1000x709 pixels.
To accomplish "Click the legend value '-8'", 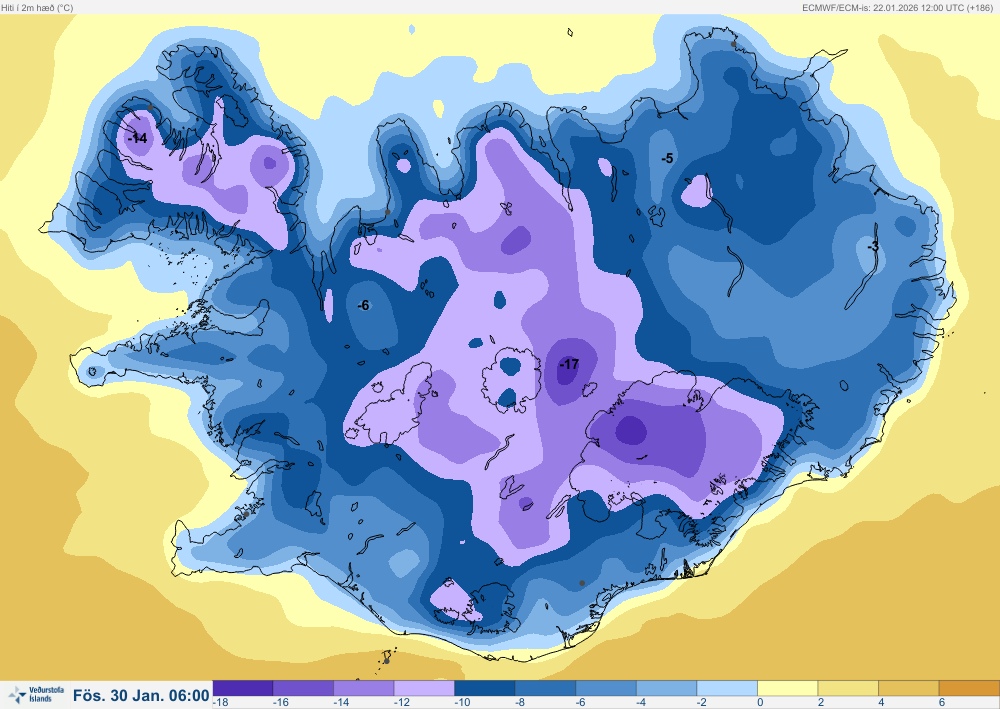I will coord(521,703).
